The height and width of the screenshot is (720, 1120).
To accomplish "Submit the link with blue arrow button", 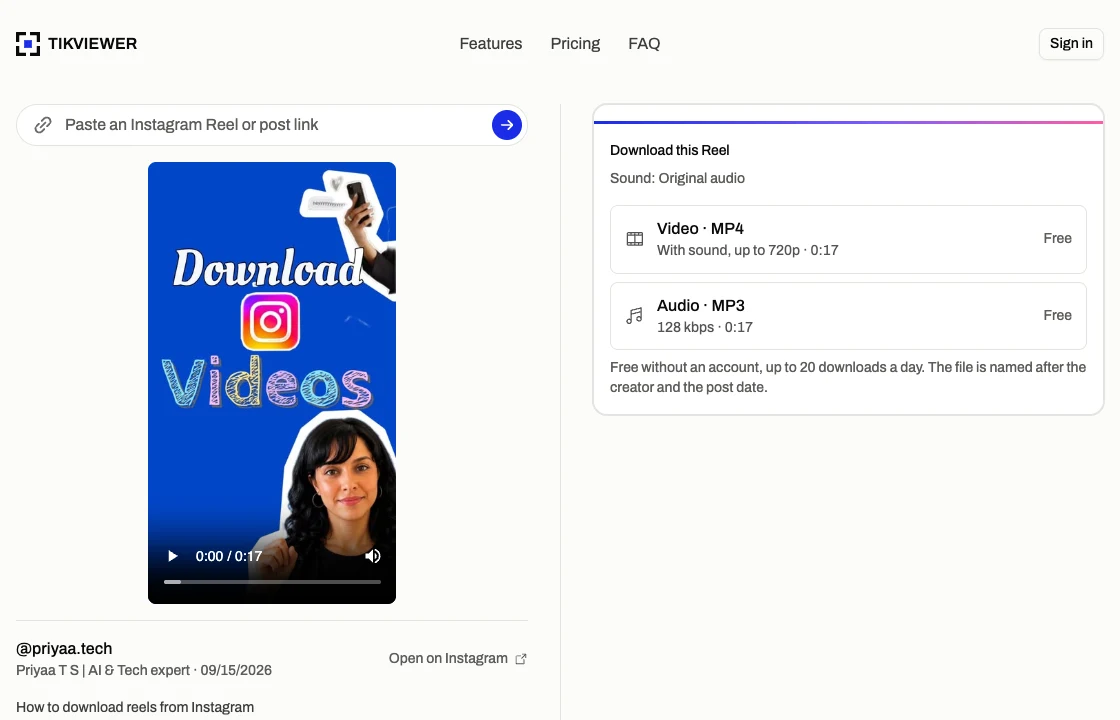I will [x=506, y=125].
